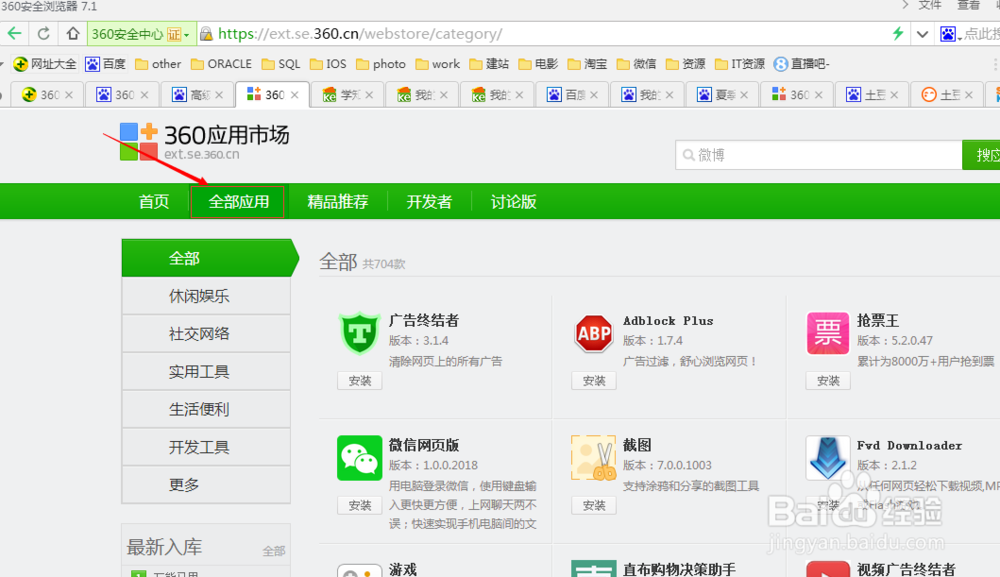1000x577 pixels.
Task: Open the browser home page icon
Action: (x=73, y=33)
